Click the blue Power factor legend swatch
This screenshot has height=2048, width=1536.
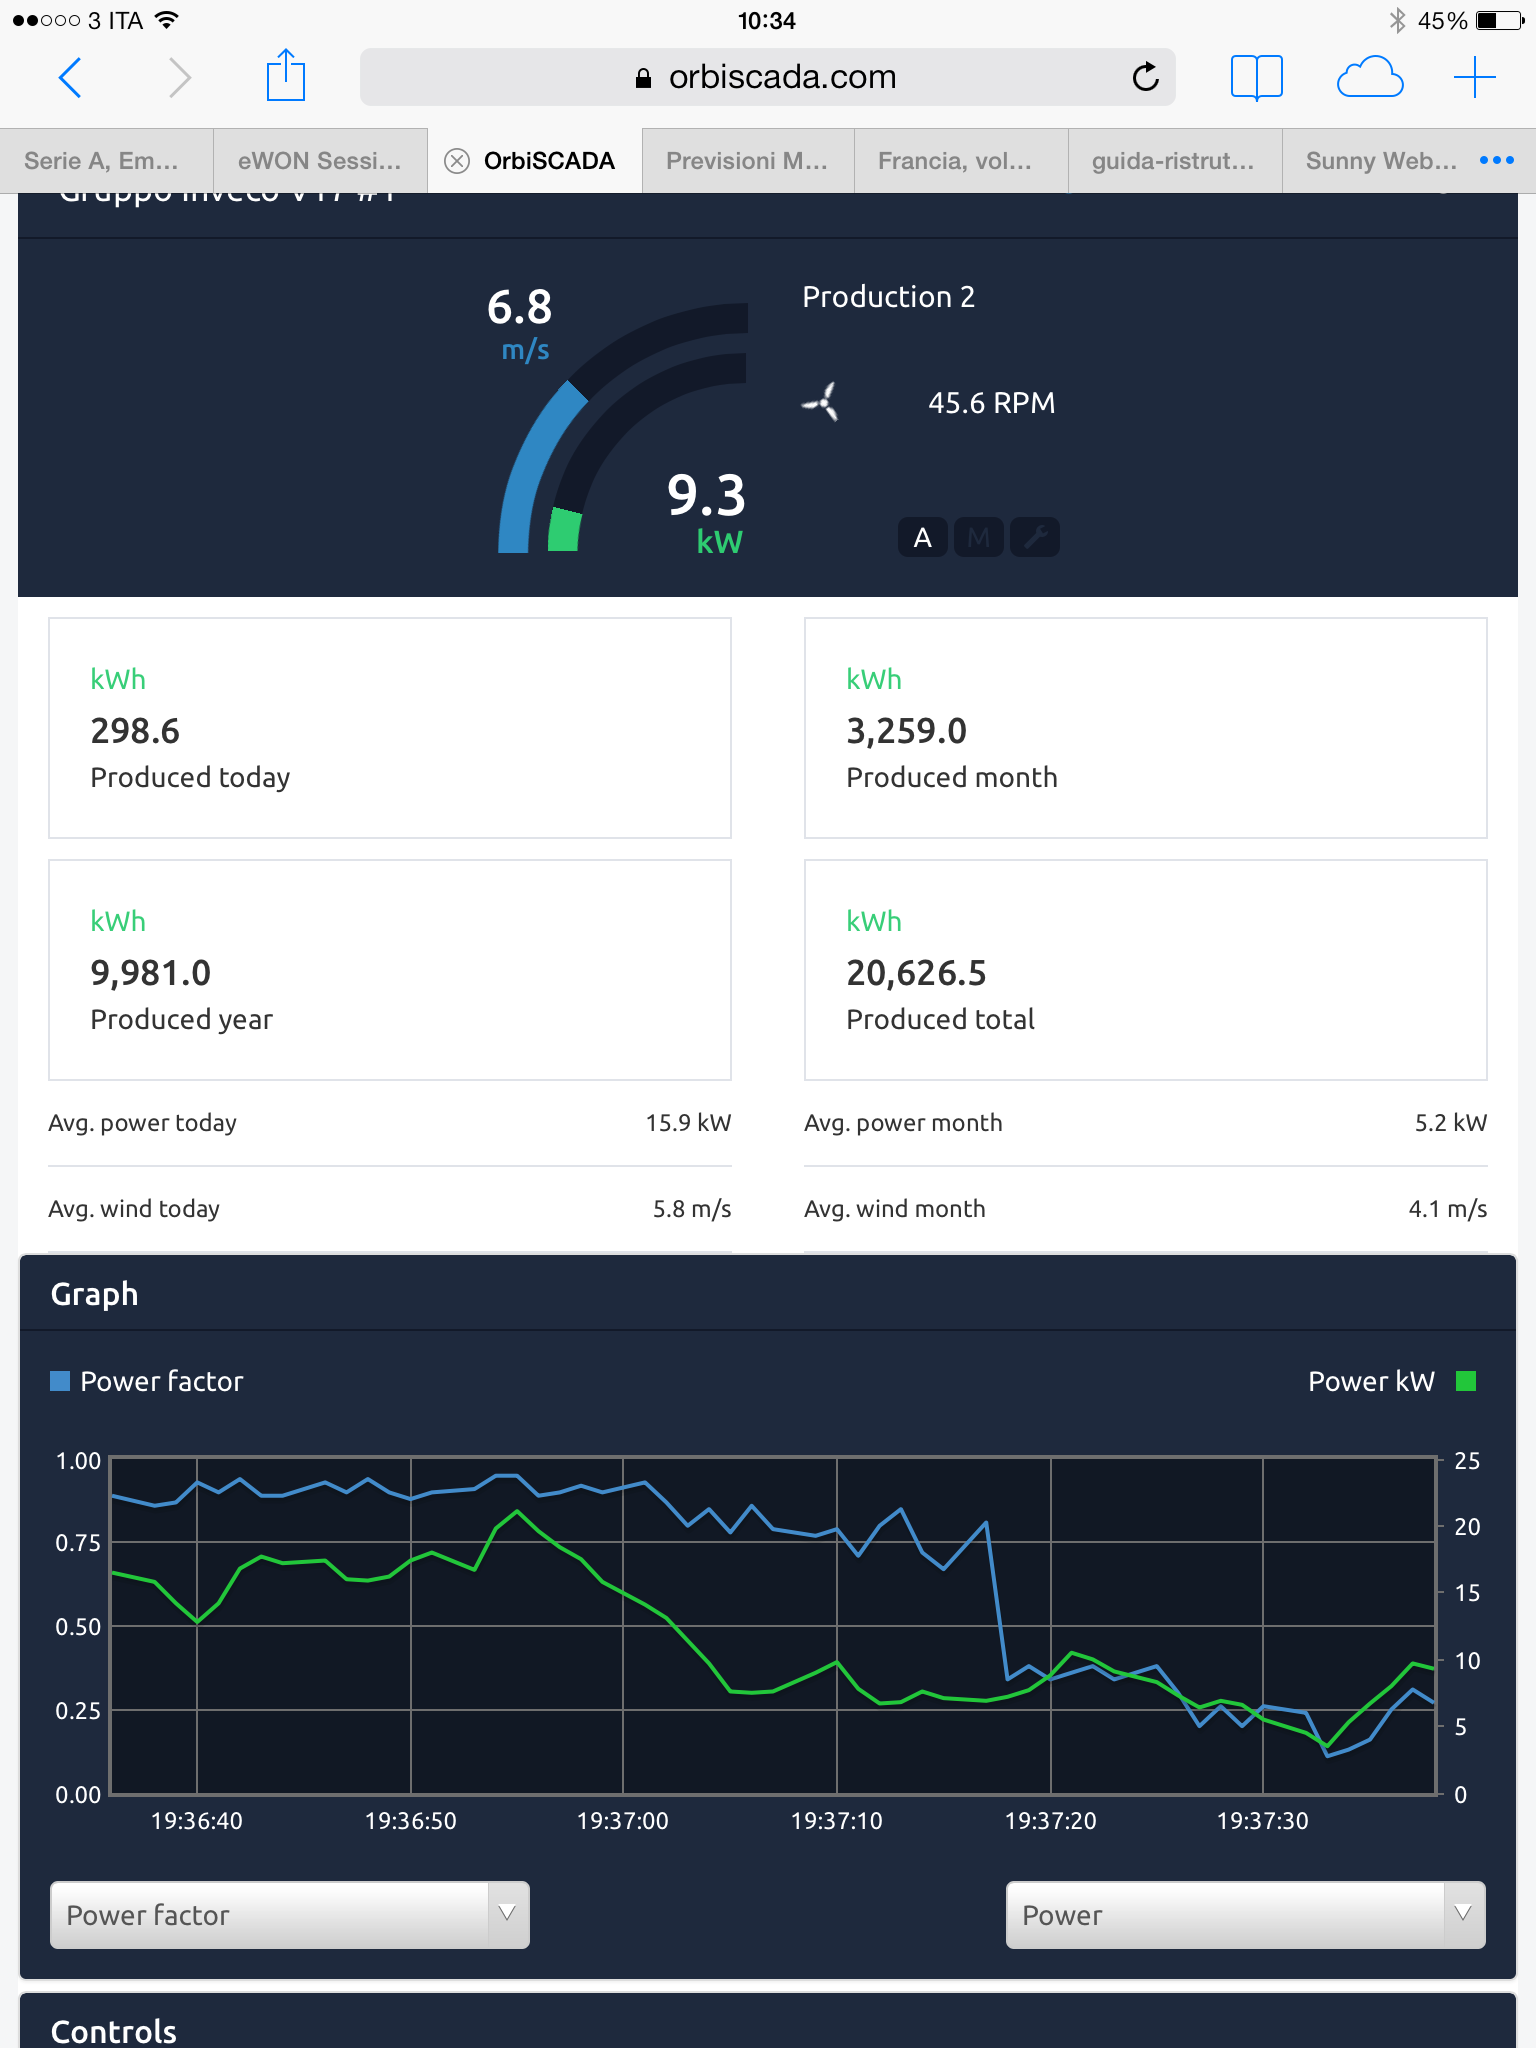tap(60, 1381)
